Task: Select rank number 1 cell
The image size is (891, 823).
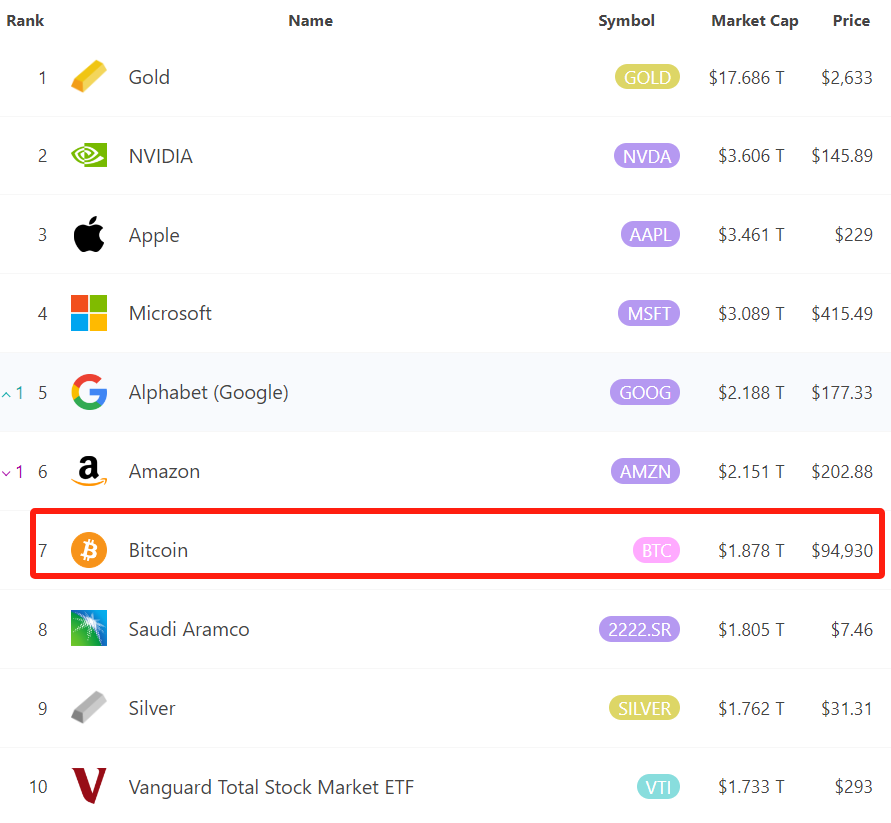Action: pos(43,77)
